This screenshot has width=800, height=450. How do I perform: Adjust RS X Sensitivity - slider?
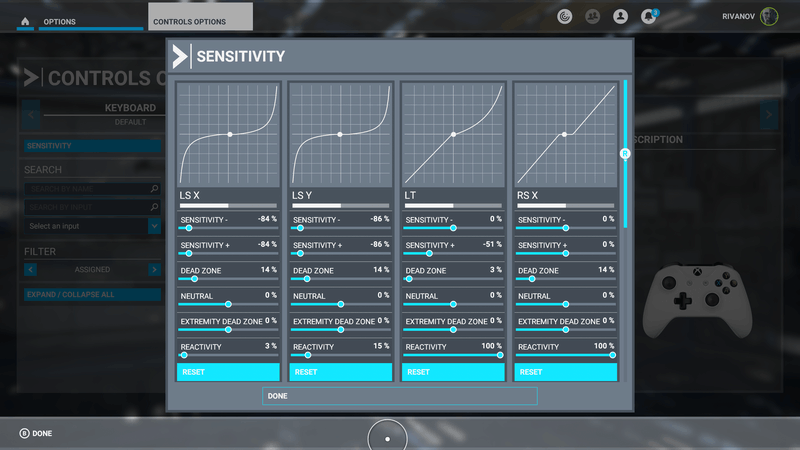click(566, 228)
